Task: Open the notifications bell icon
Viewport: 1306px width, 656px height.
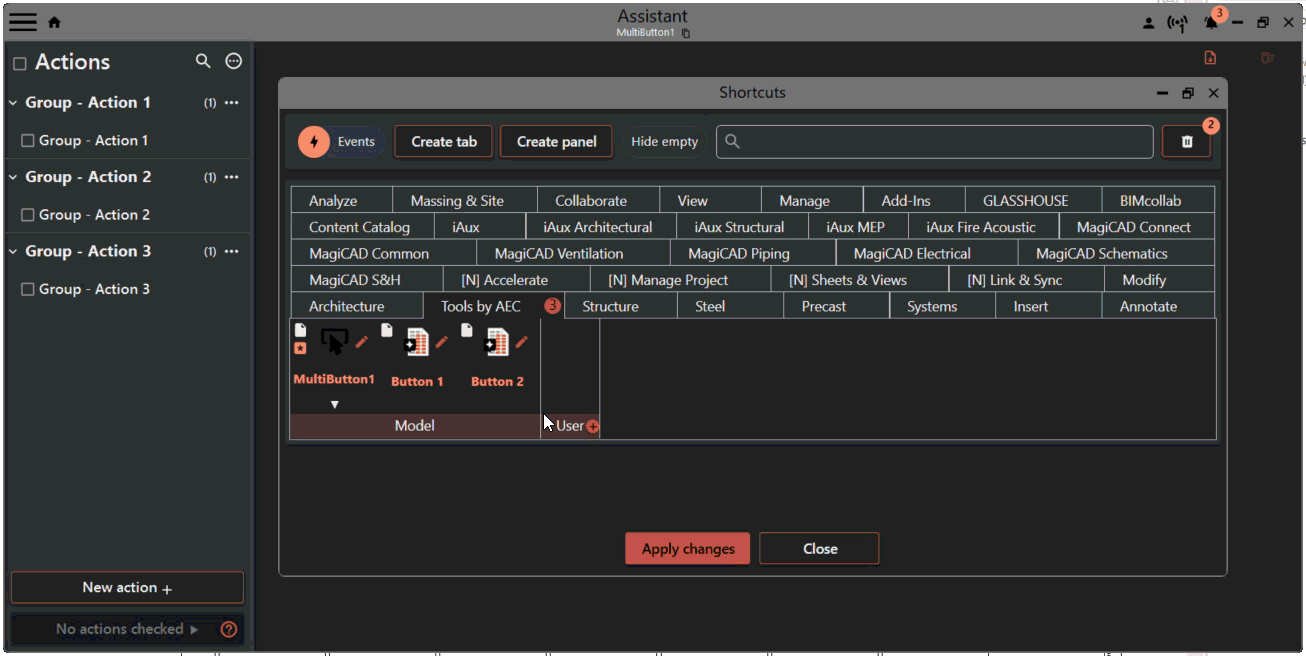Action: pyautogui.click(x=1211, y=23)
